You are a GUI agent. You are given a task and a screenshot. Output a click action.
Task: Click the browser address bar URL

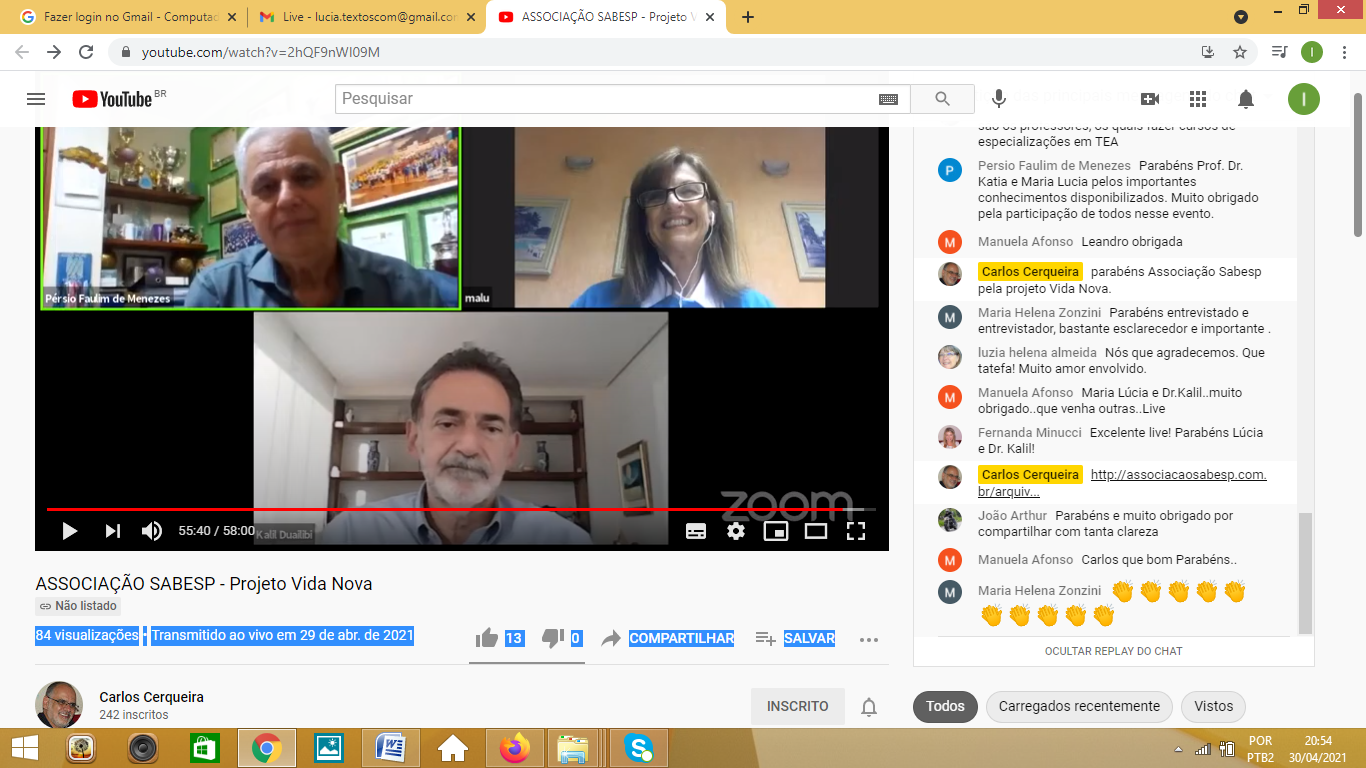point(260,52)
